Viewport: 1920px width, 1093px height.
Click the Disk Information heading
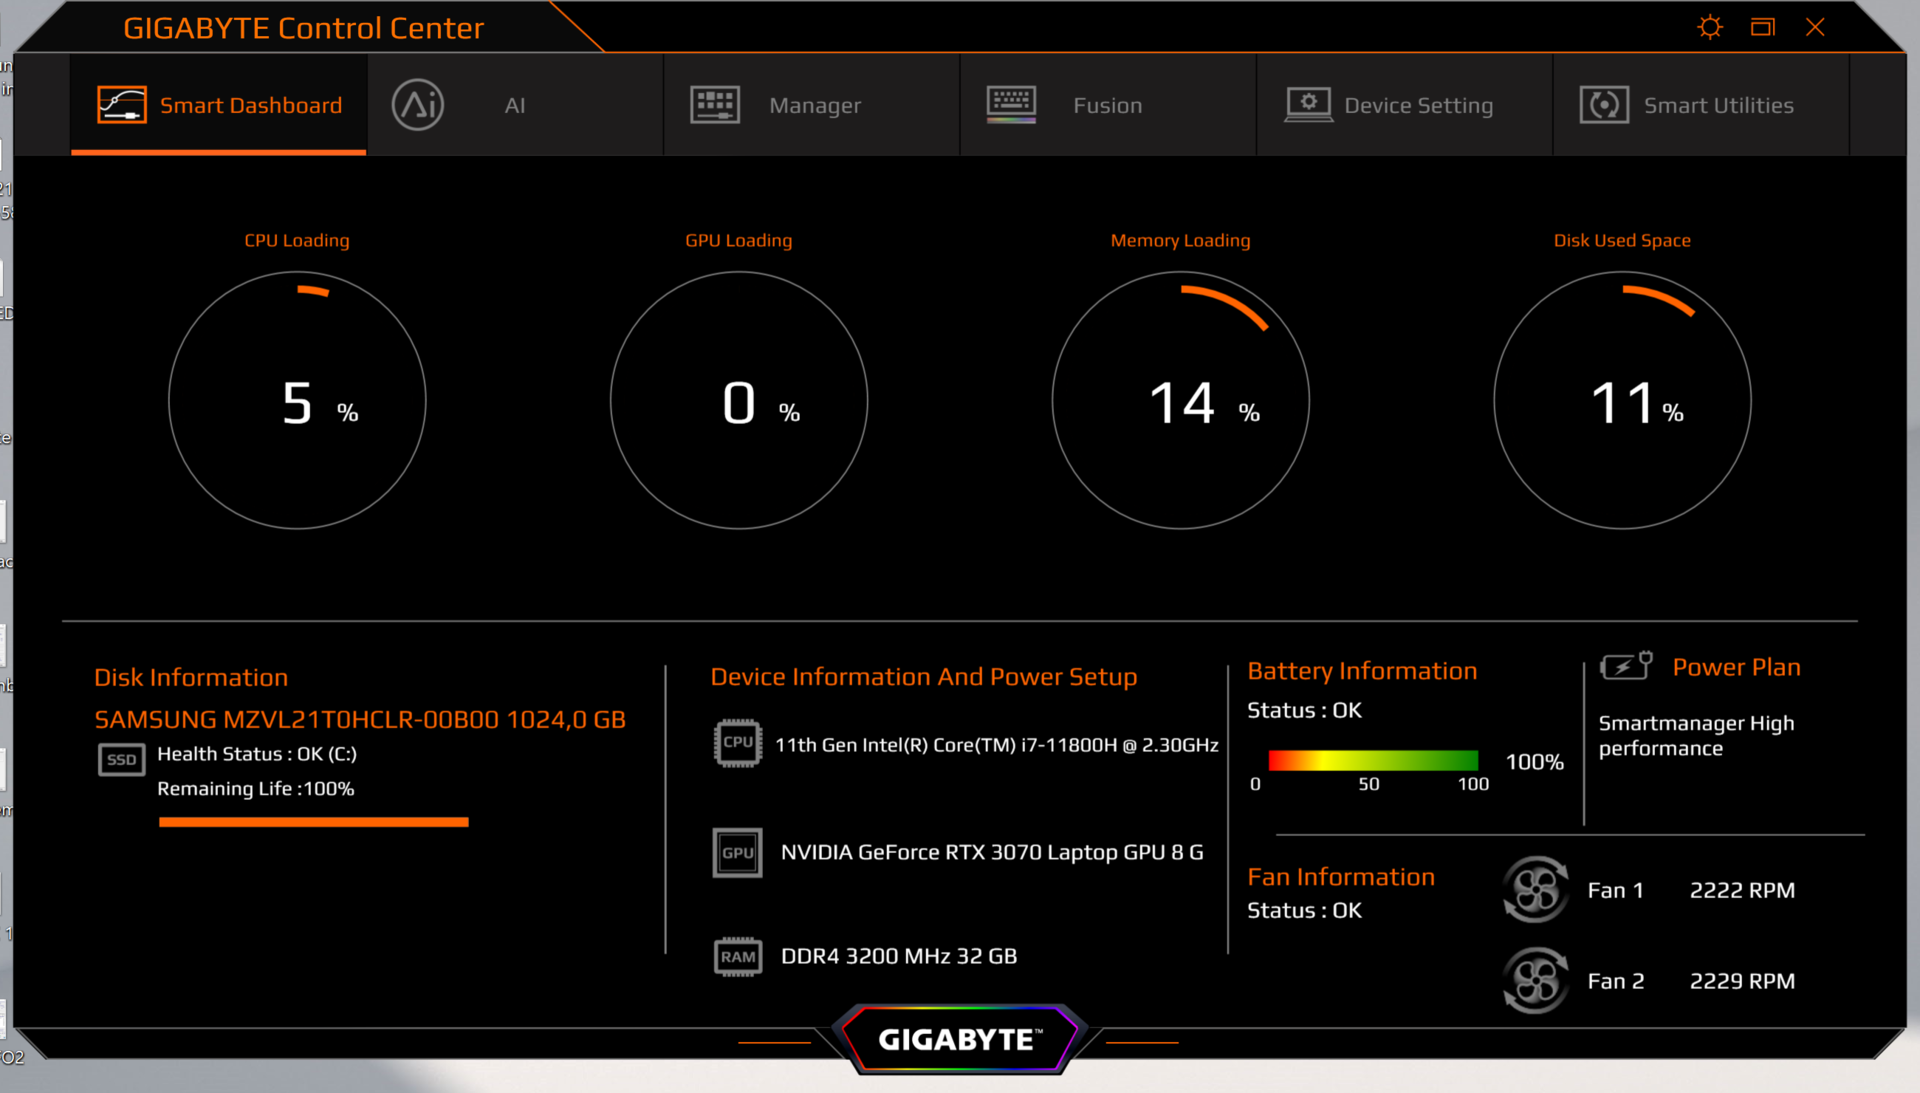click(191, 678)
